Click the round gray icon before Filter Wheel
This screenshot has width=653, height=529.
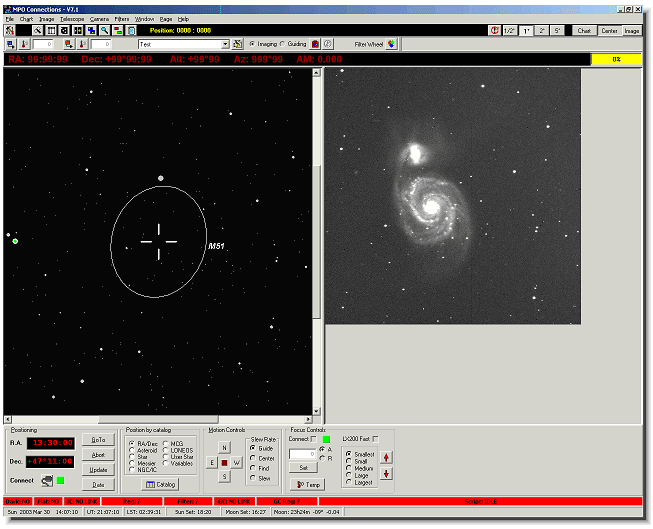coord(328,44)
